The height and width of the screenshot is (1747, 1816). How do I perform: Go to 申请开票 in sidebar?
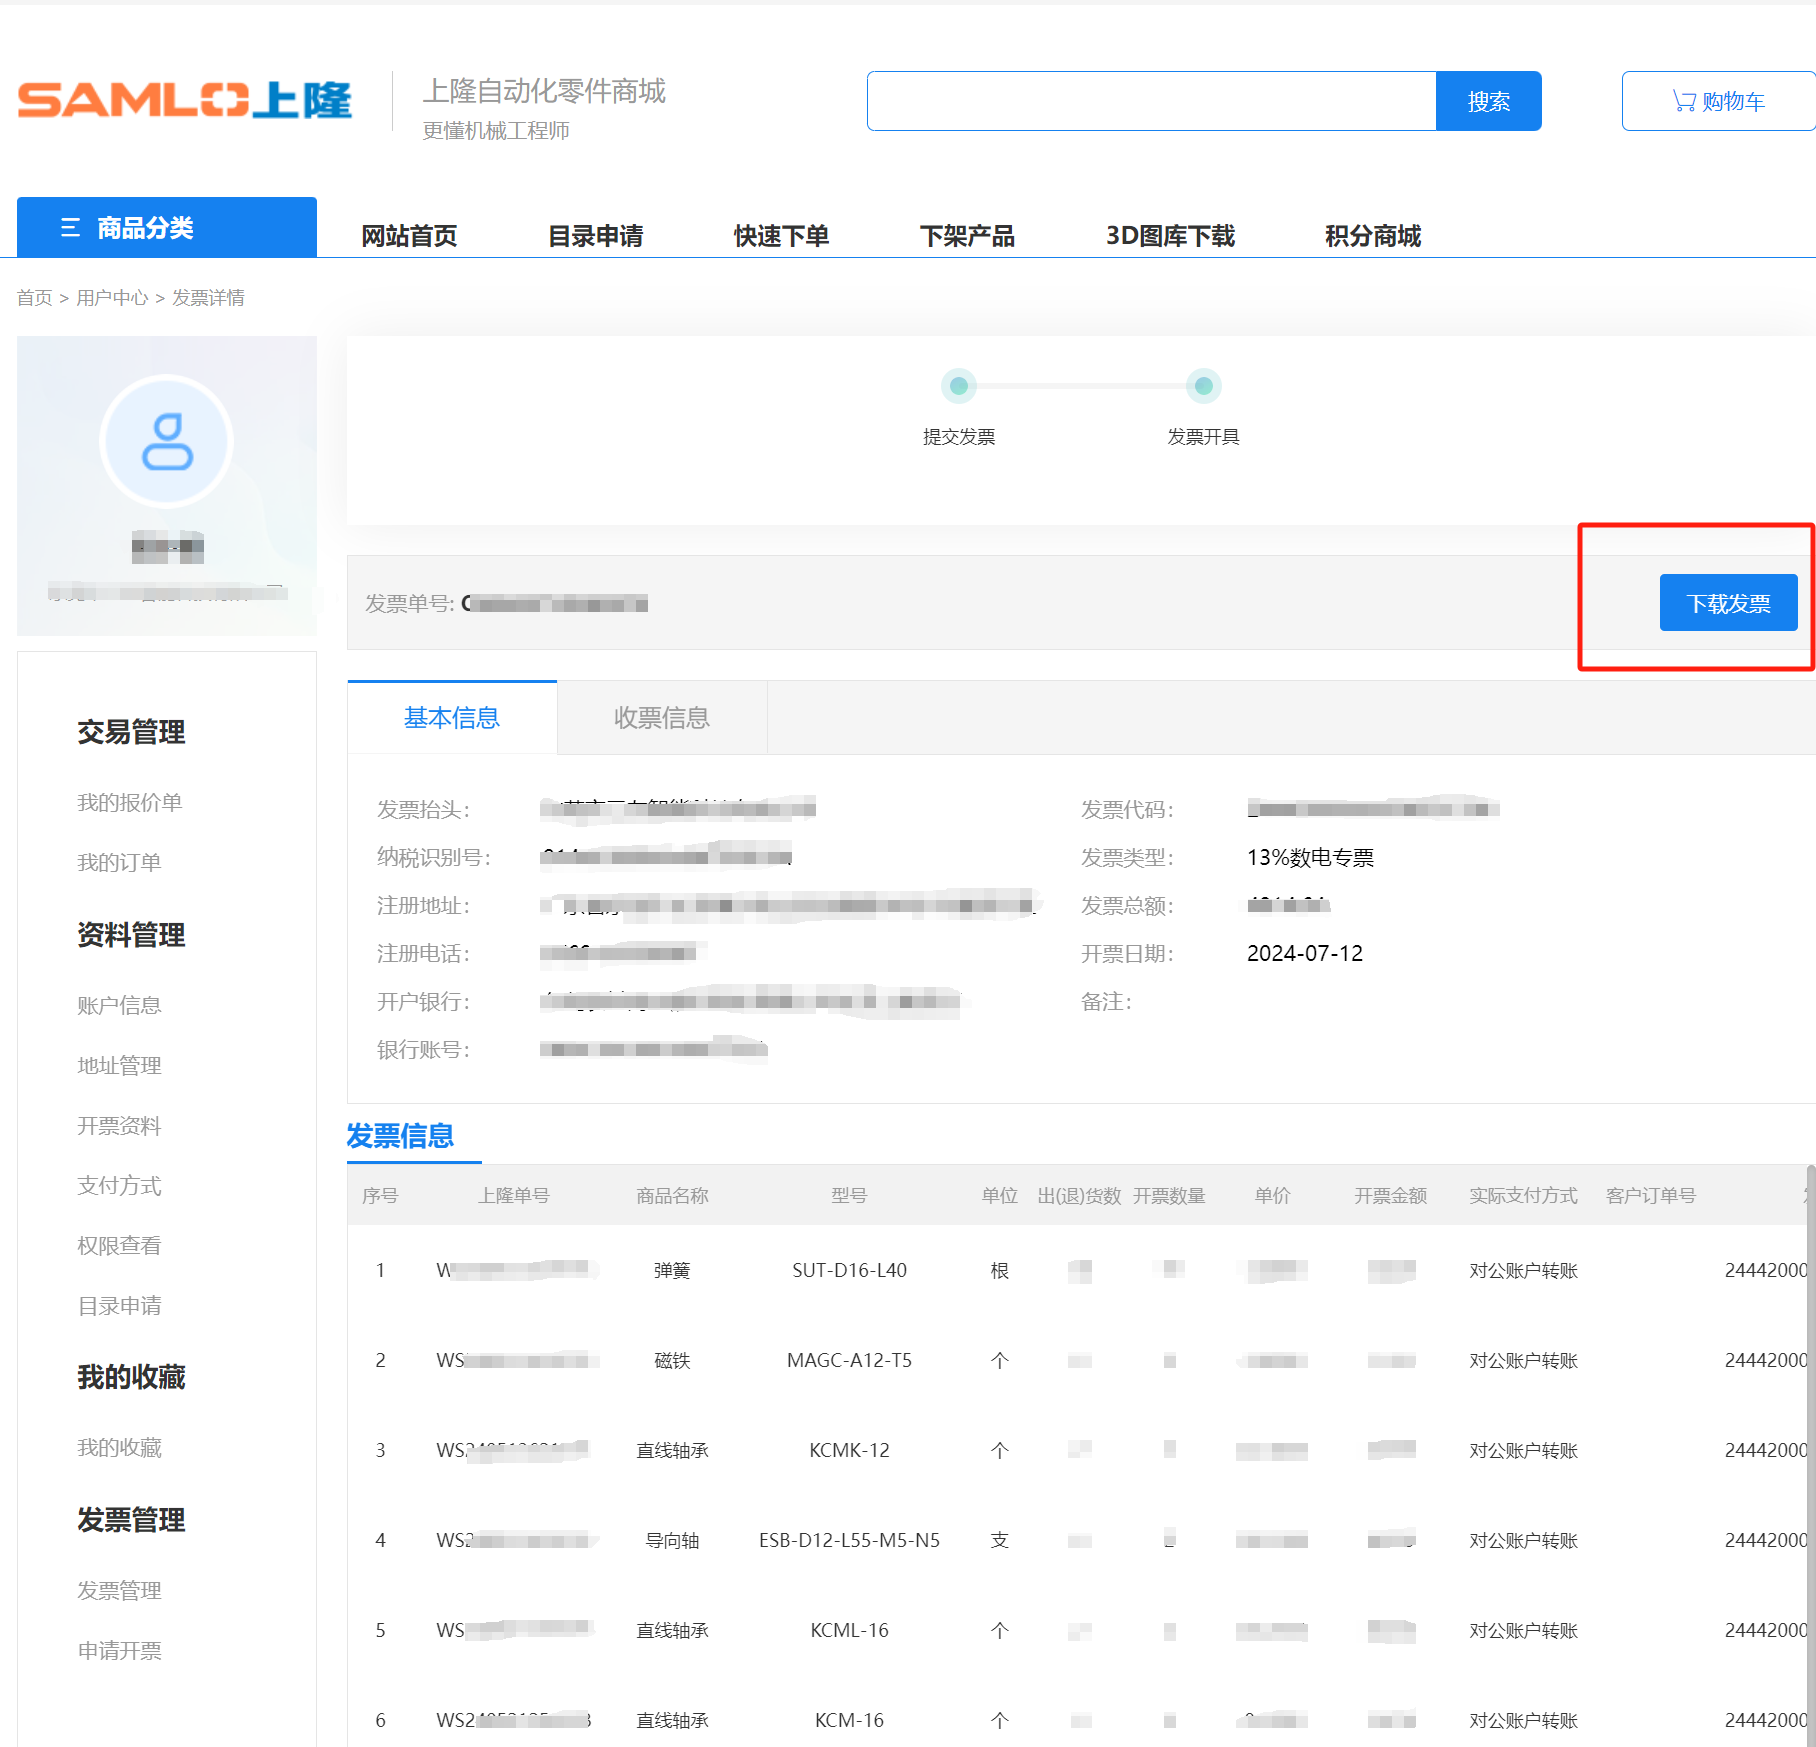[119, 1650]
